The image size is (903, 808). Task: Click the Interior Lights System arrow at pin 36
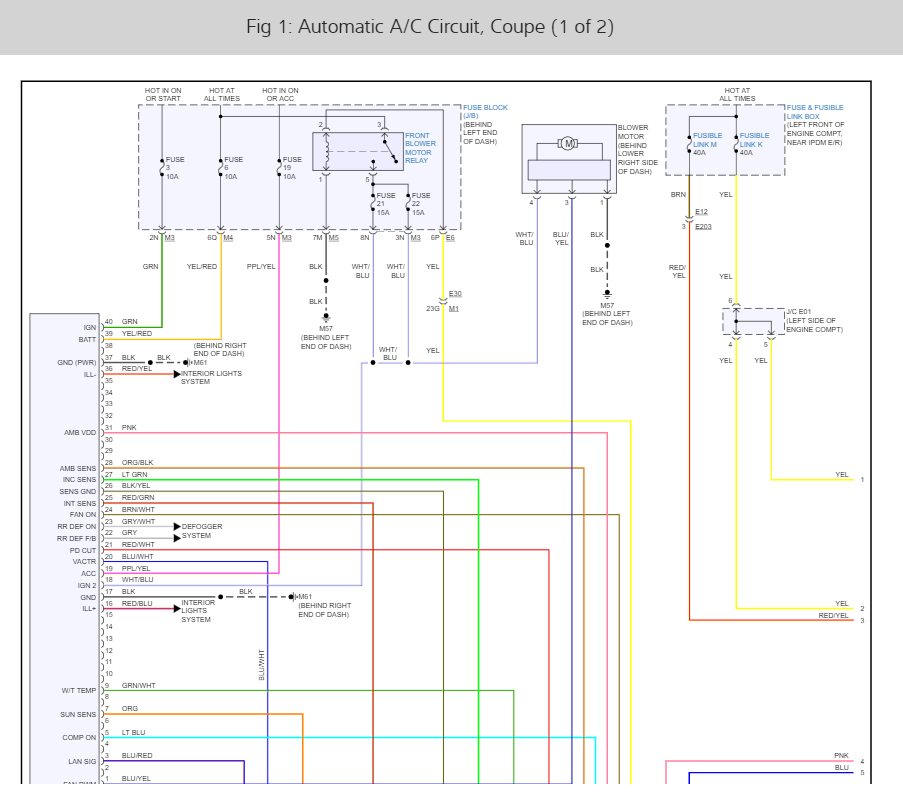point(177,374)
